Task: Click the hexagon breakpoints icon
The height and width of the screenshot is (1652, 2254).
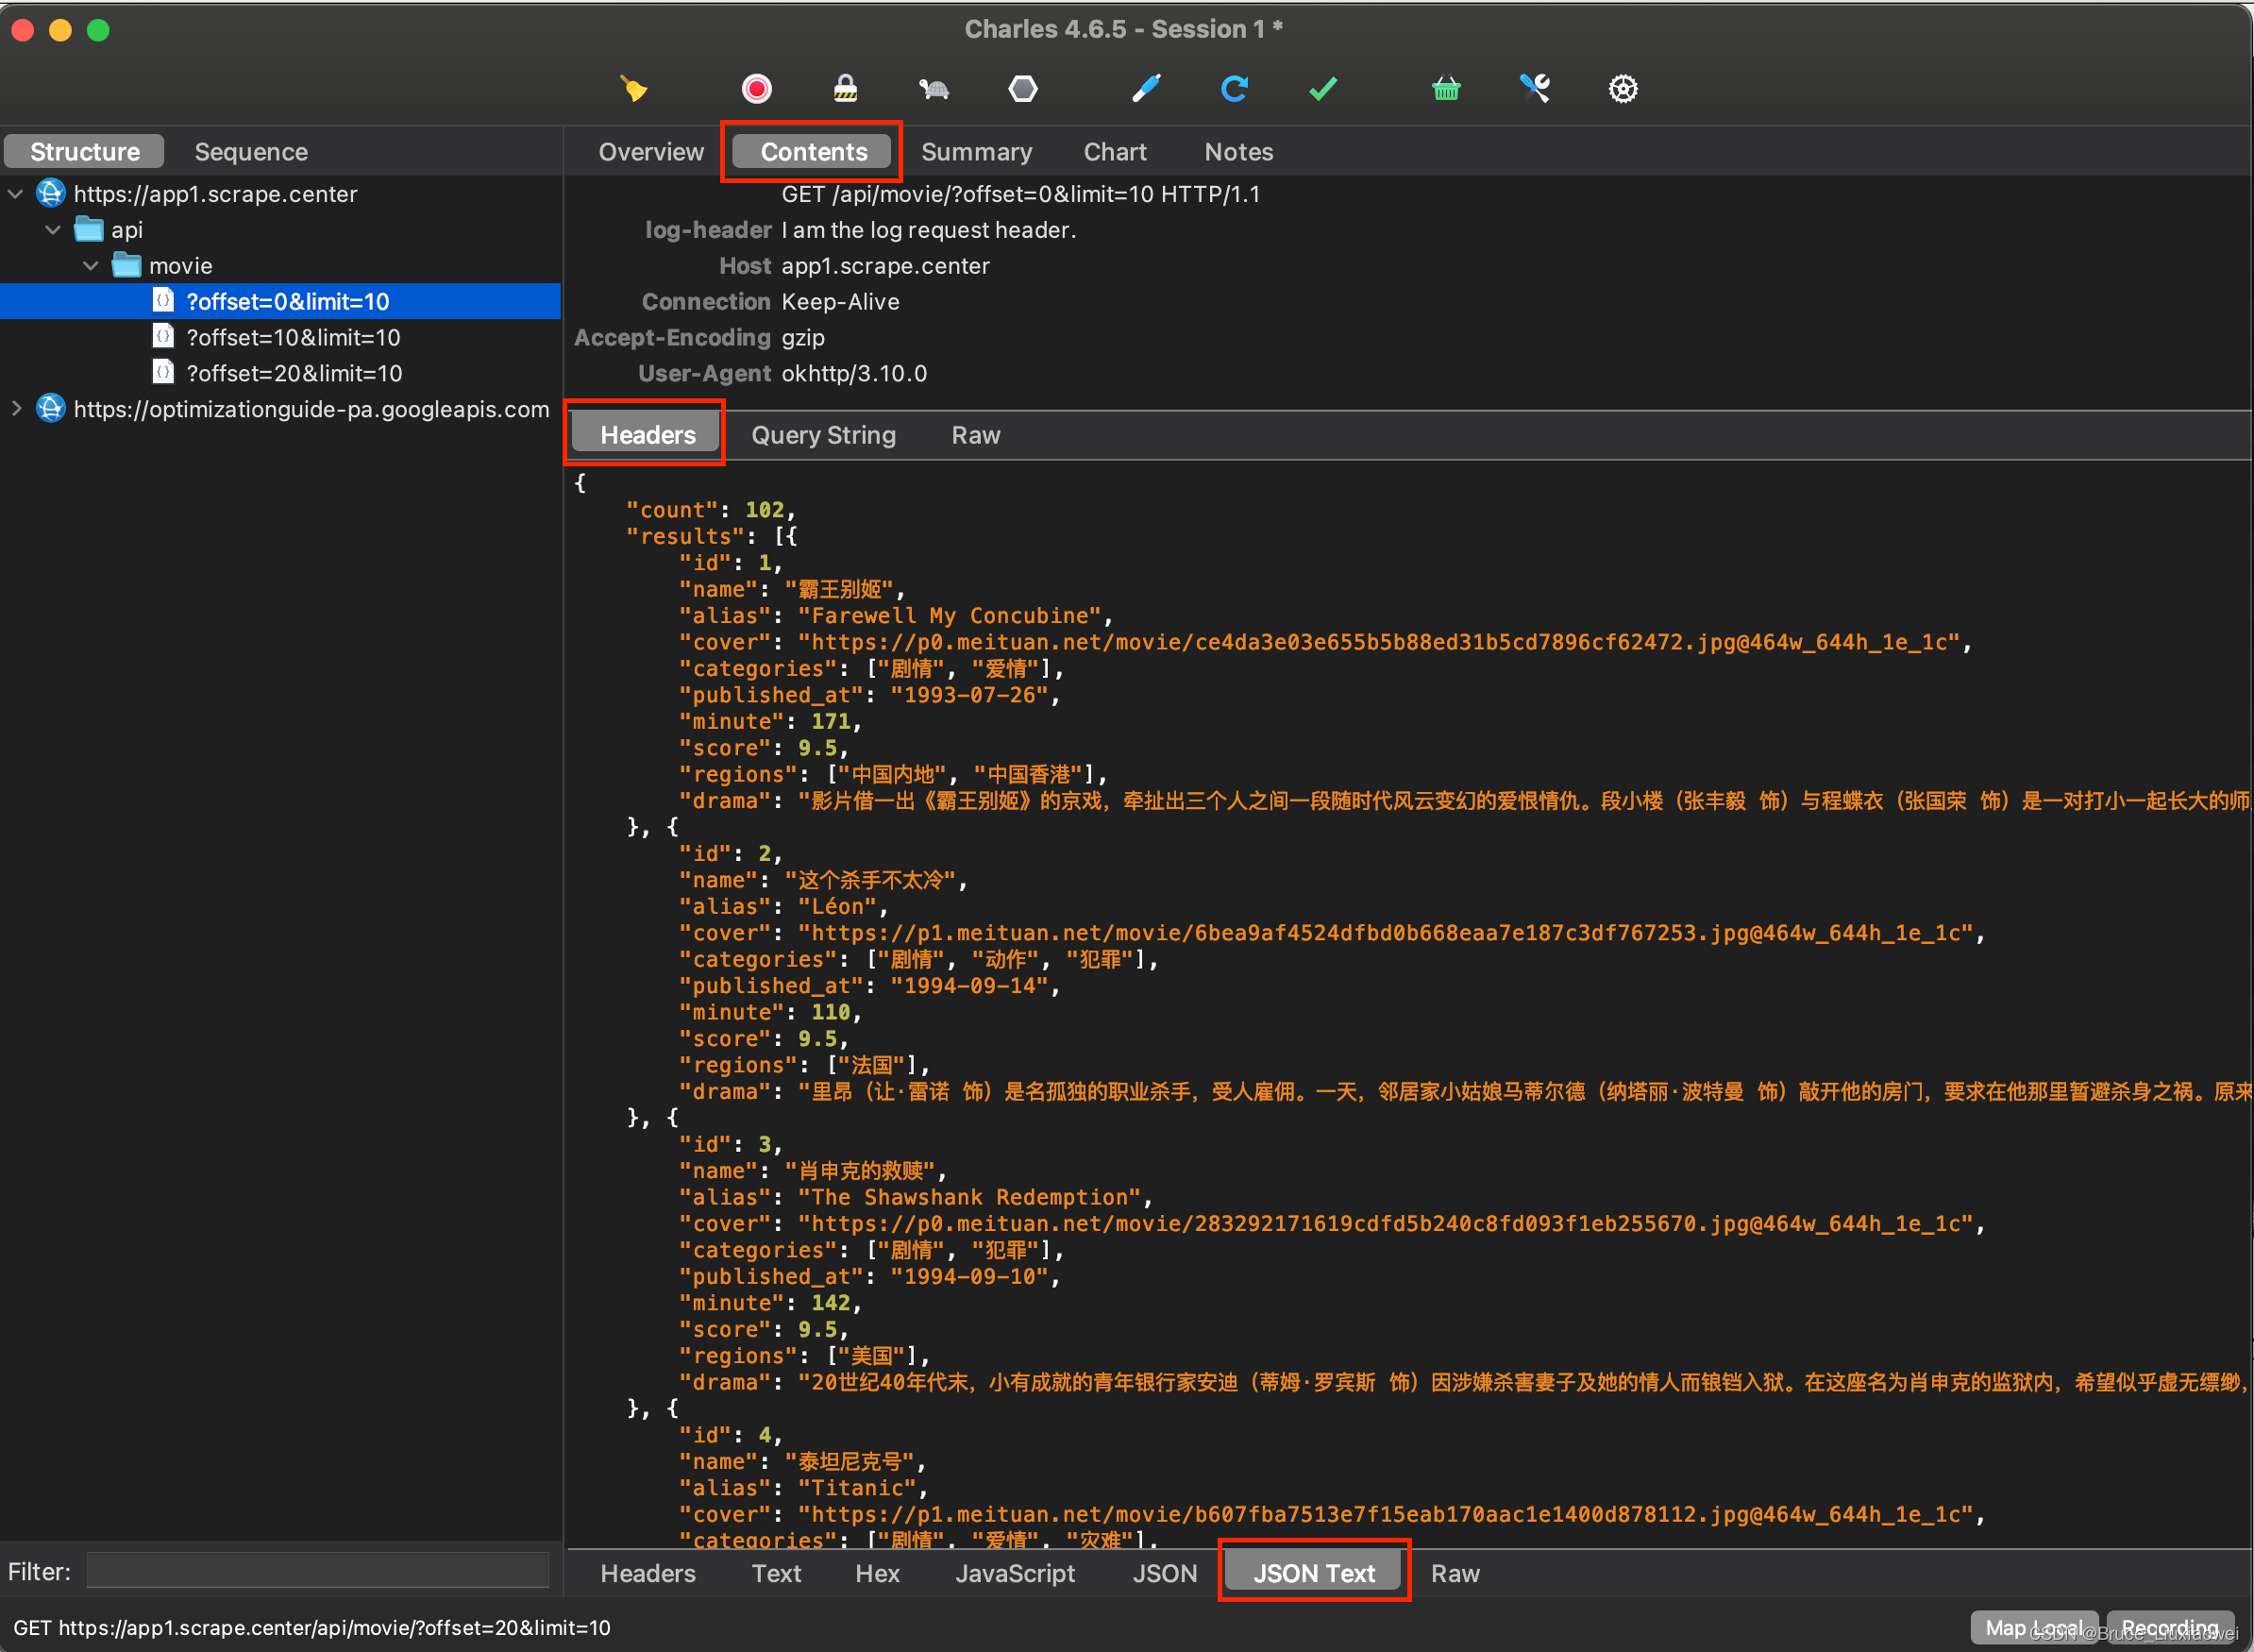Action: (x=1022, y=89)
